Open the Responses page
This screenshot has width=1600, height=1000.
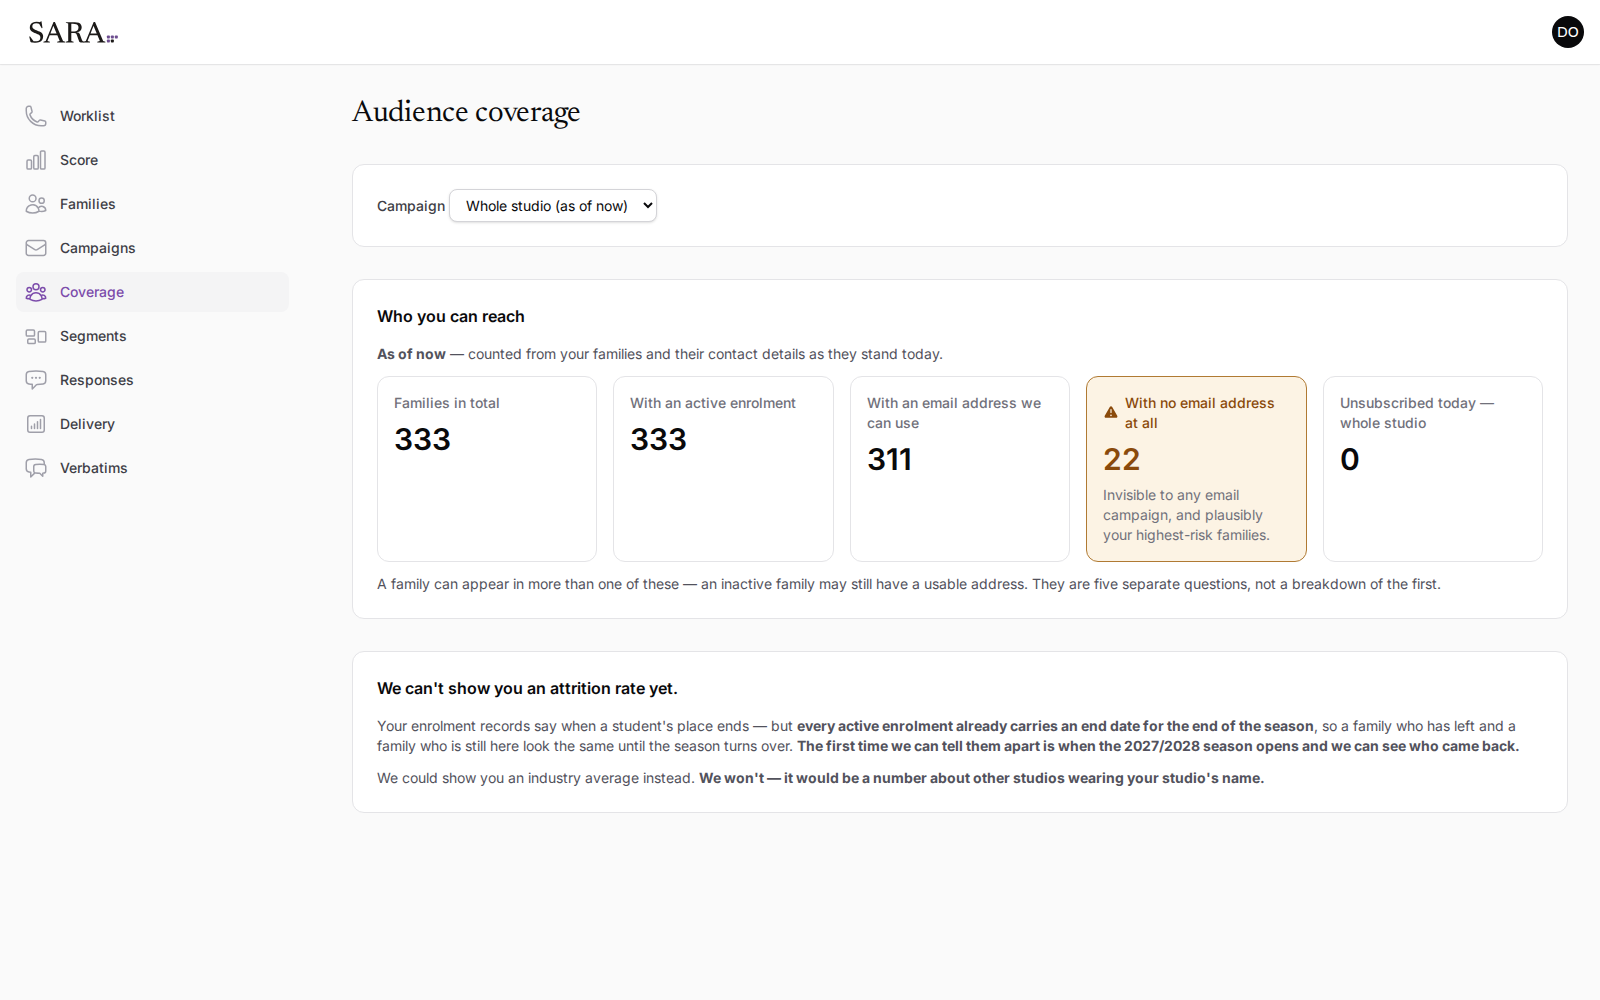pyautogui.click(x=152, y=380)
